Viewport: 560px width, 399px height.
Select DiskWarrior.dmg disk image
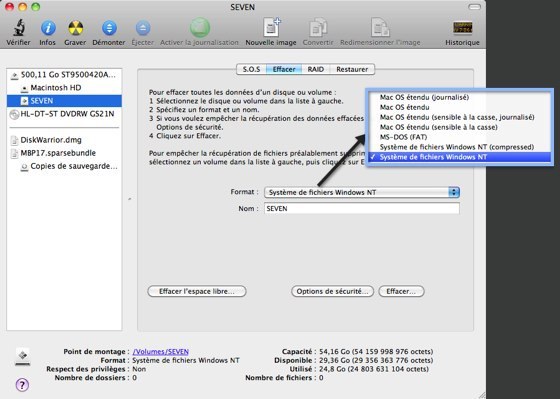point(64,140)
